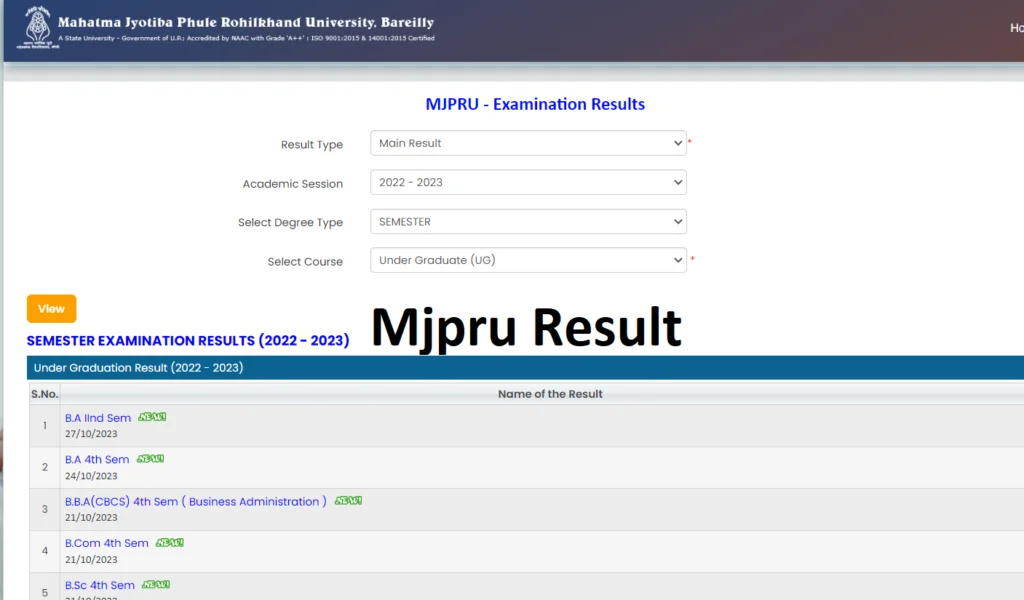Open the B.Sc 4th Sem result
Viewport: 1024px width, 600px height.
pyautogui.click(x=99, y=586)
